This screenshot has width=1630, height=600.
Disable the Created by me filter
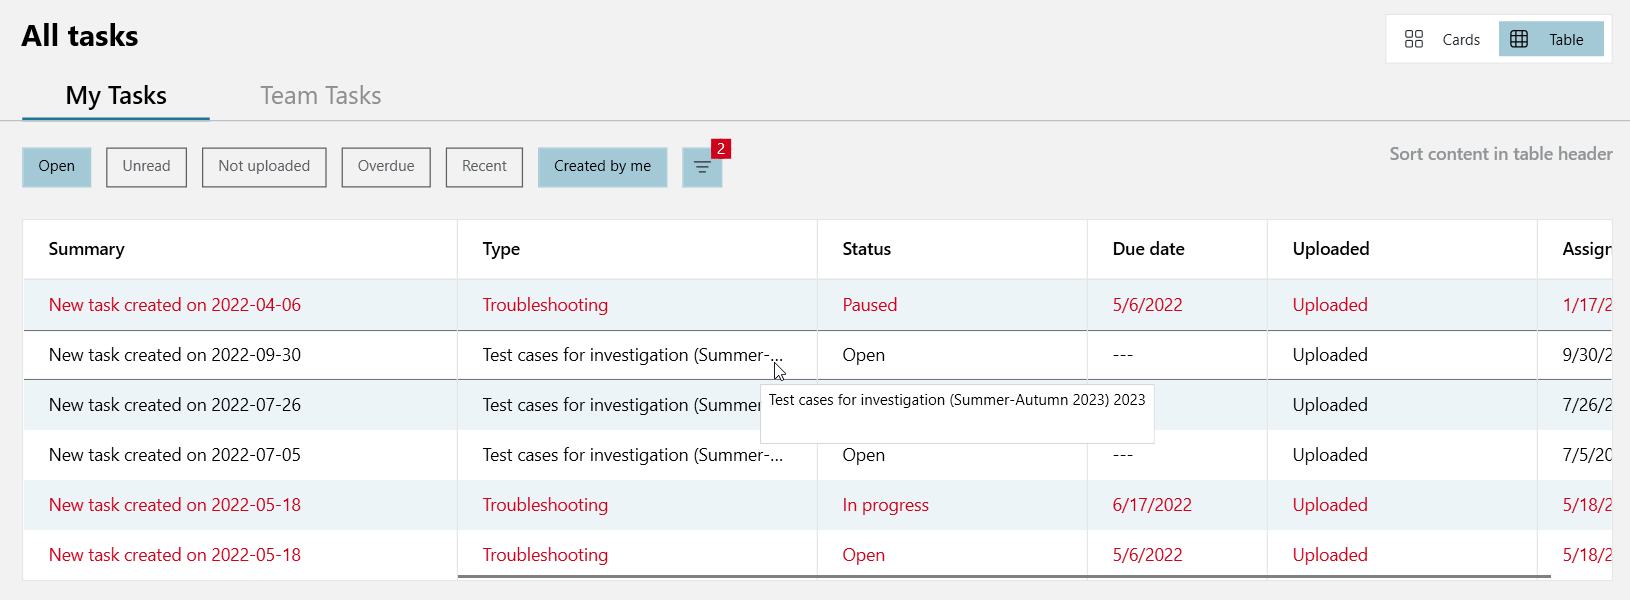602,167
